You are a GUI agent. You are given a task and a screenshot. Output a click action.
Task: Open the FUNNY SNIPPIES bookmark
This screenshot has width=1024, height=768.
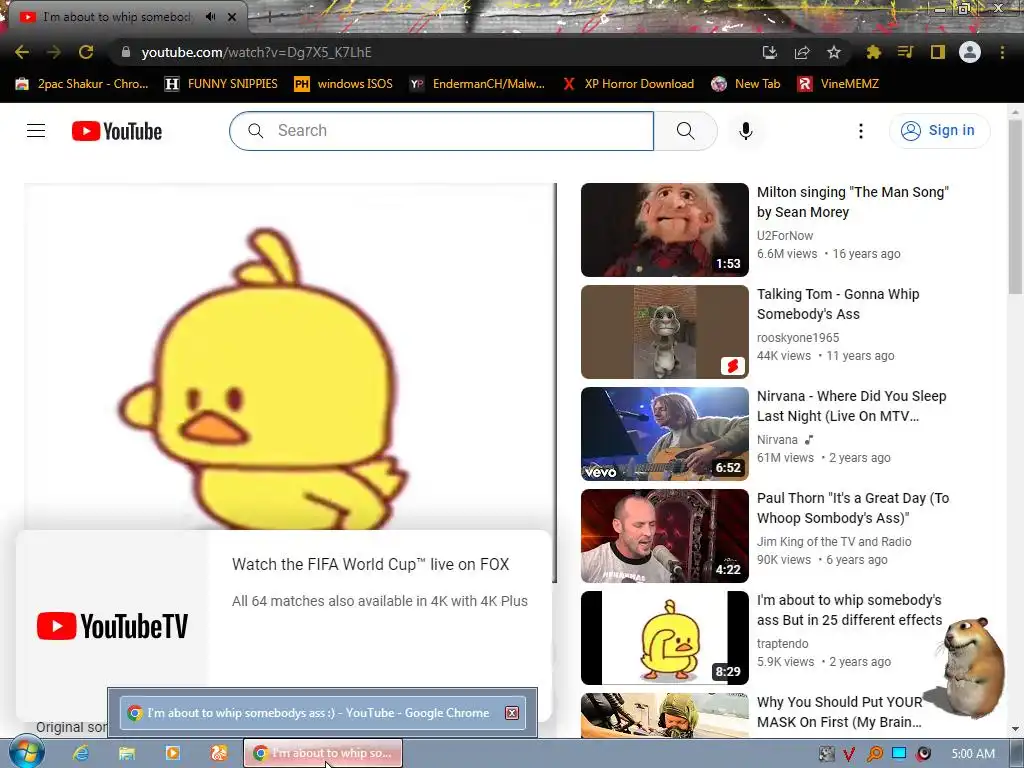(221, 84)
